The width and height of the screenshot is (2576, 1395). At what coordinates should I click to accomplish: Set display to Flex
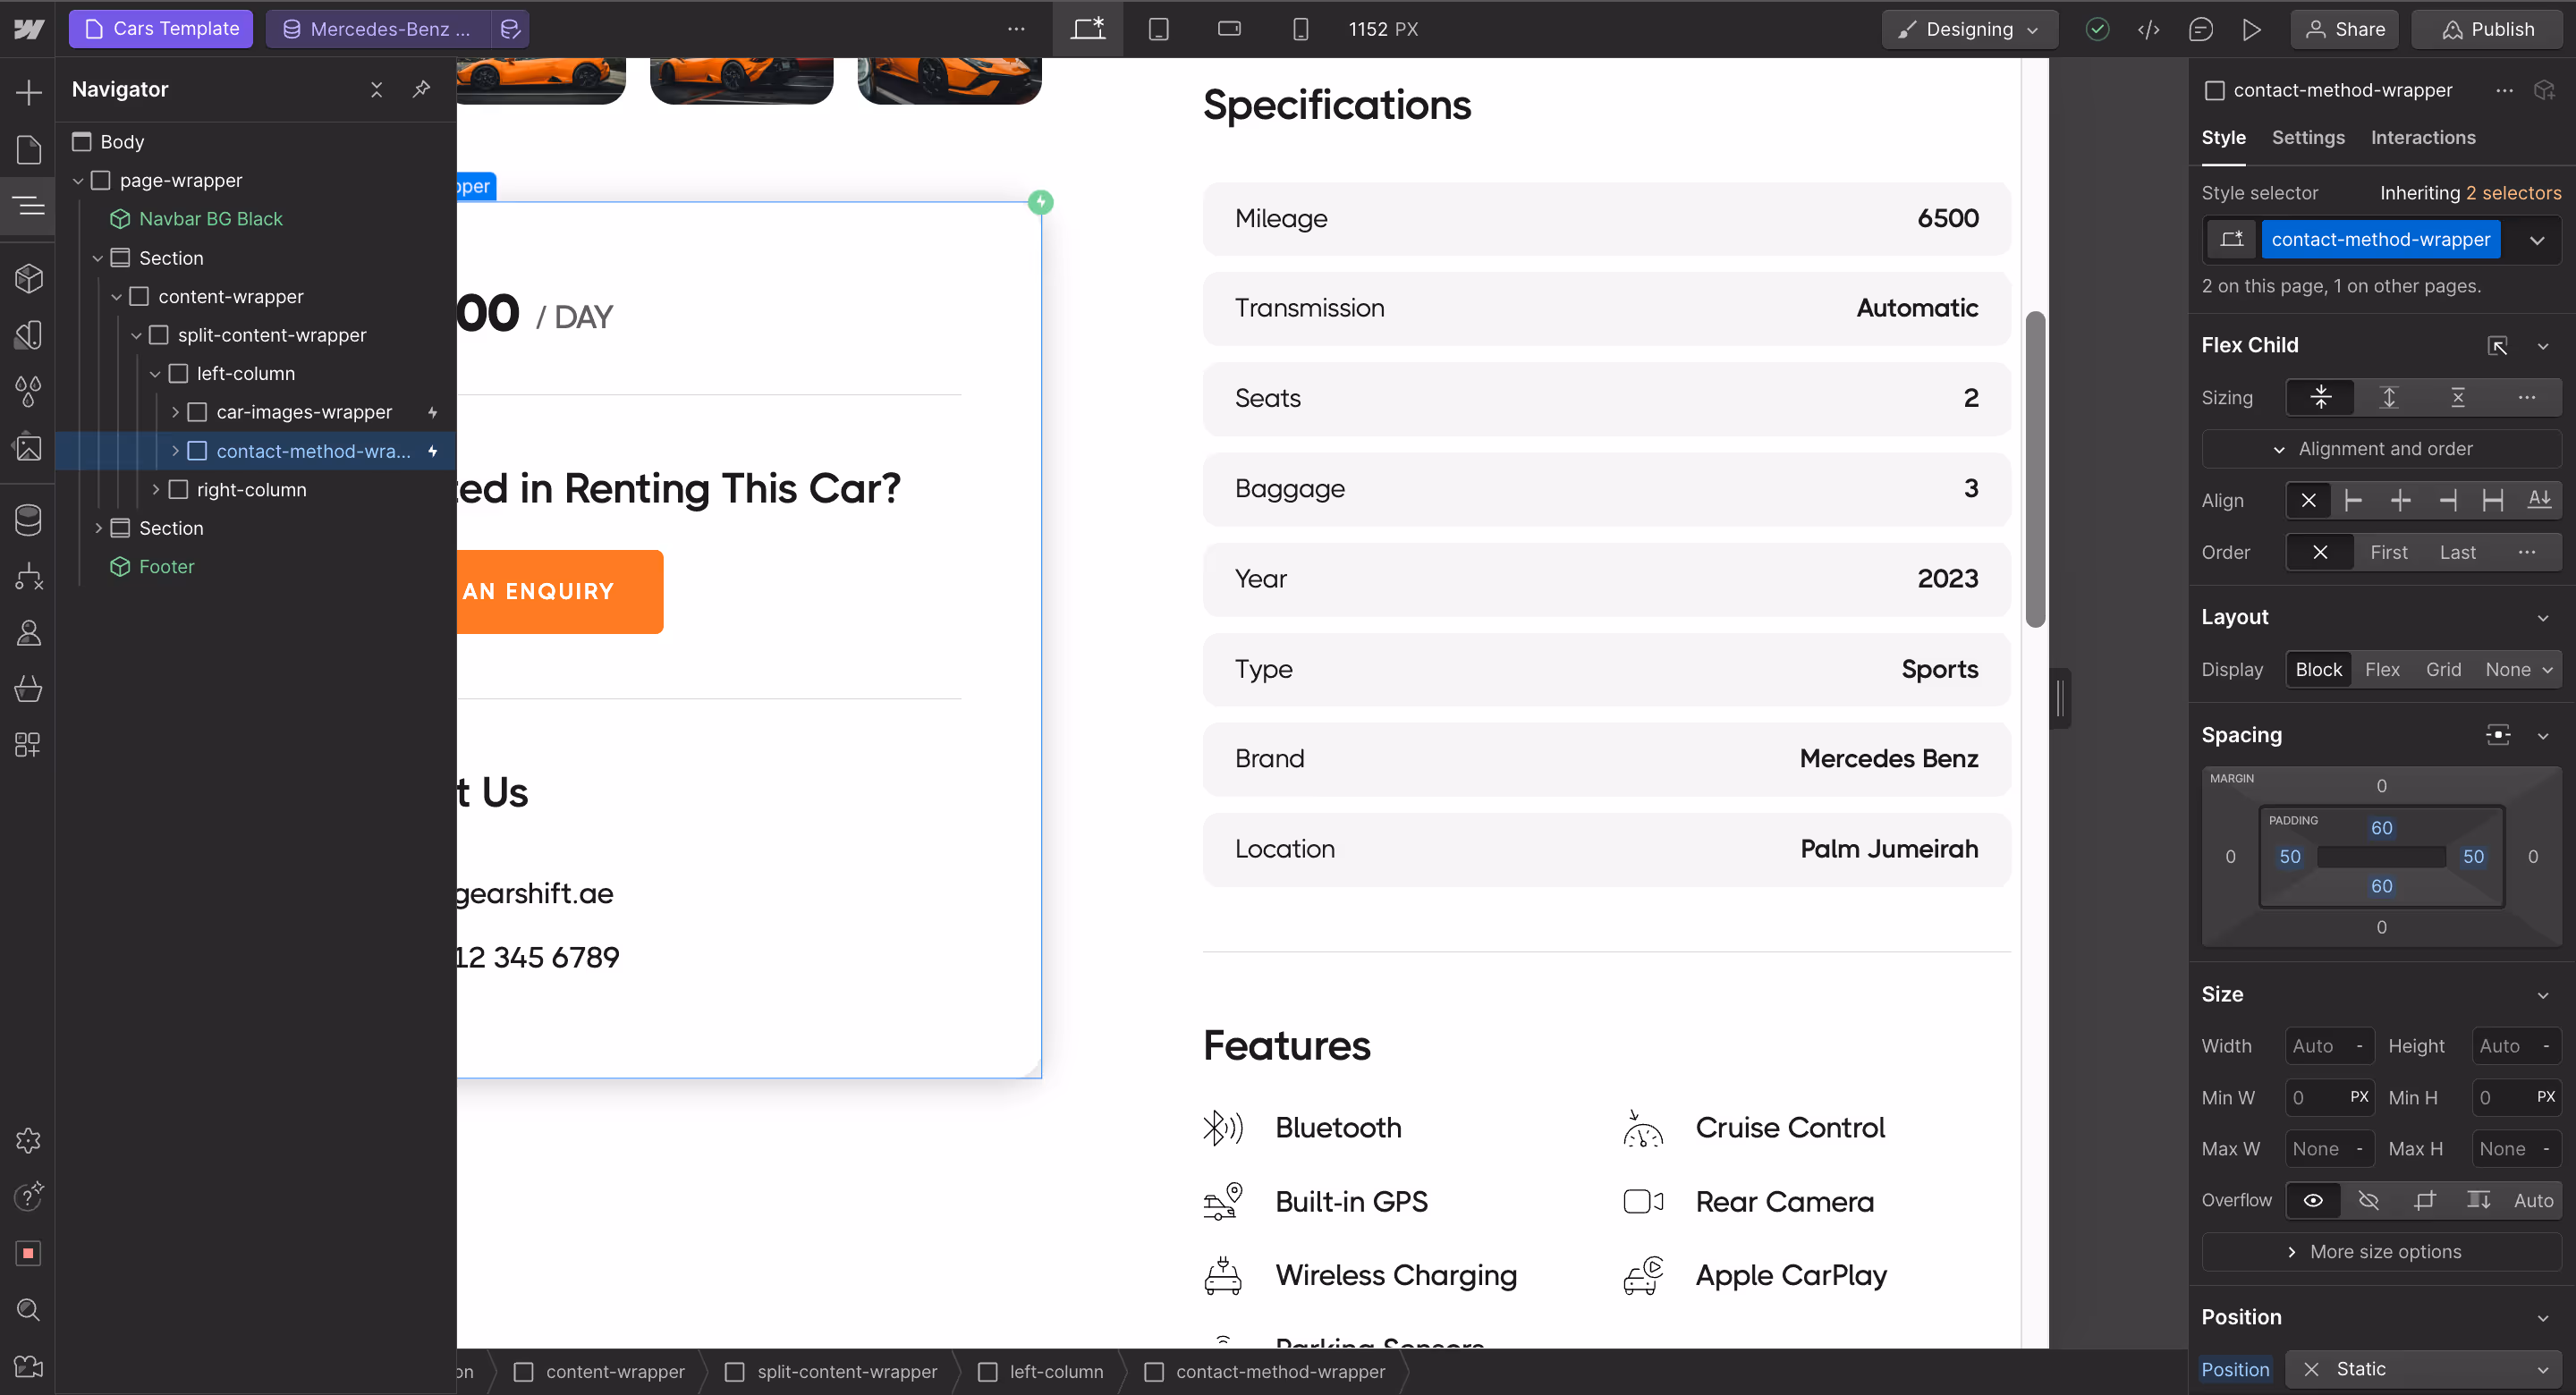(2382, 669)
